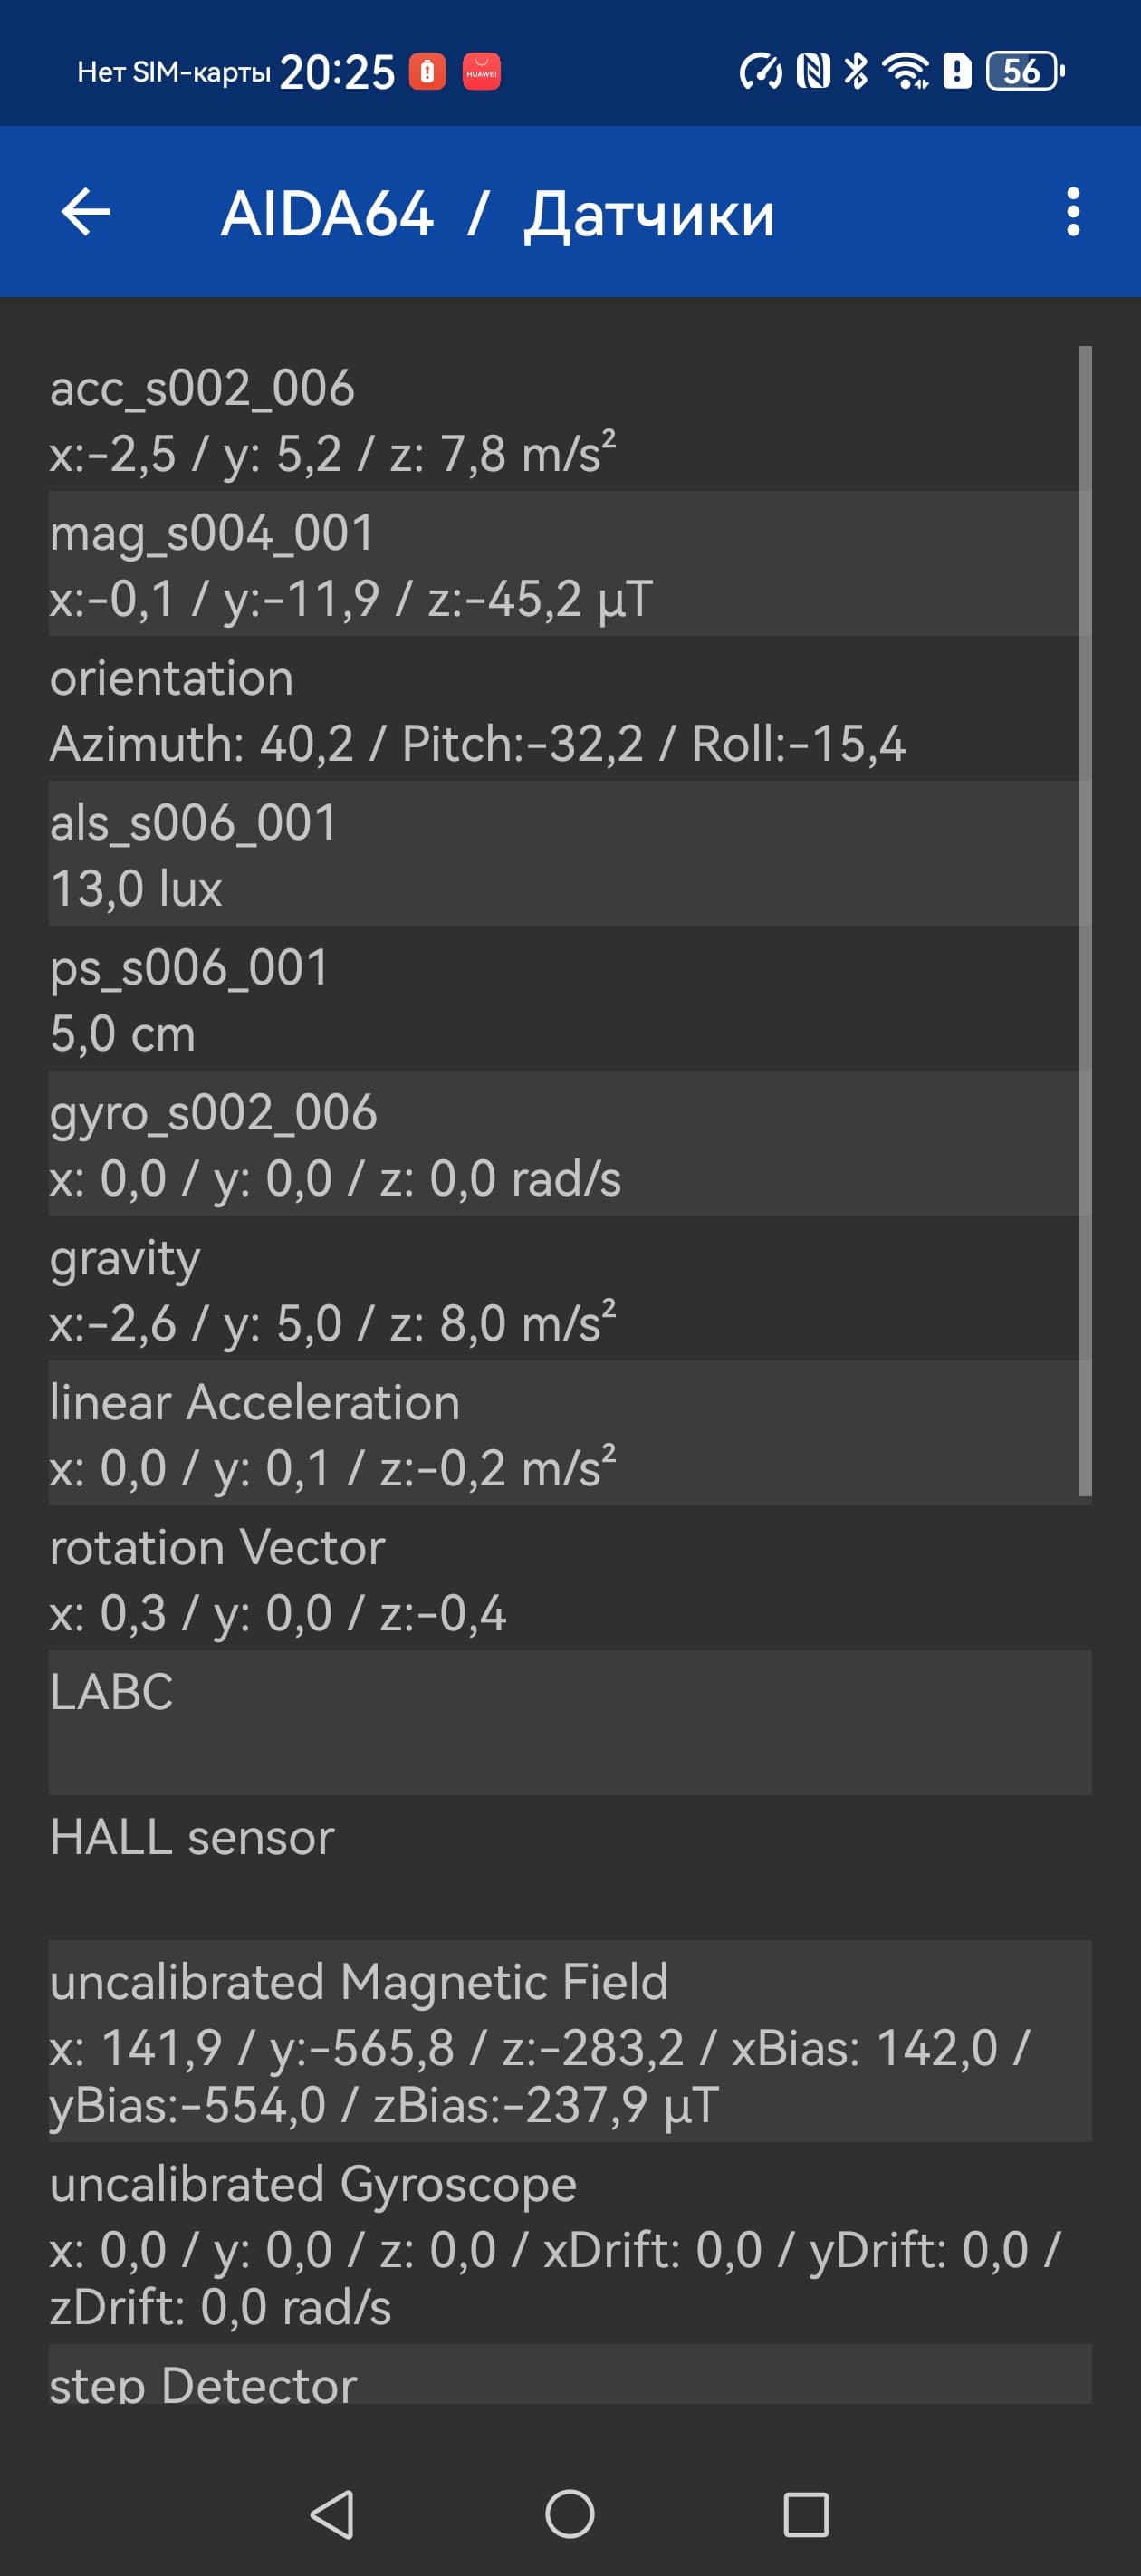Tap the AIDA64 / Датчики title
This screenshot has height=2576, width=1141.
497,213
